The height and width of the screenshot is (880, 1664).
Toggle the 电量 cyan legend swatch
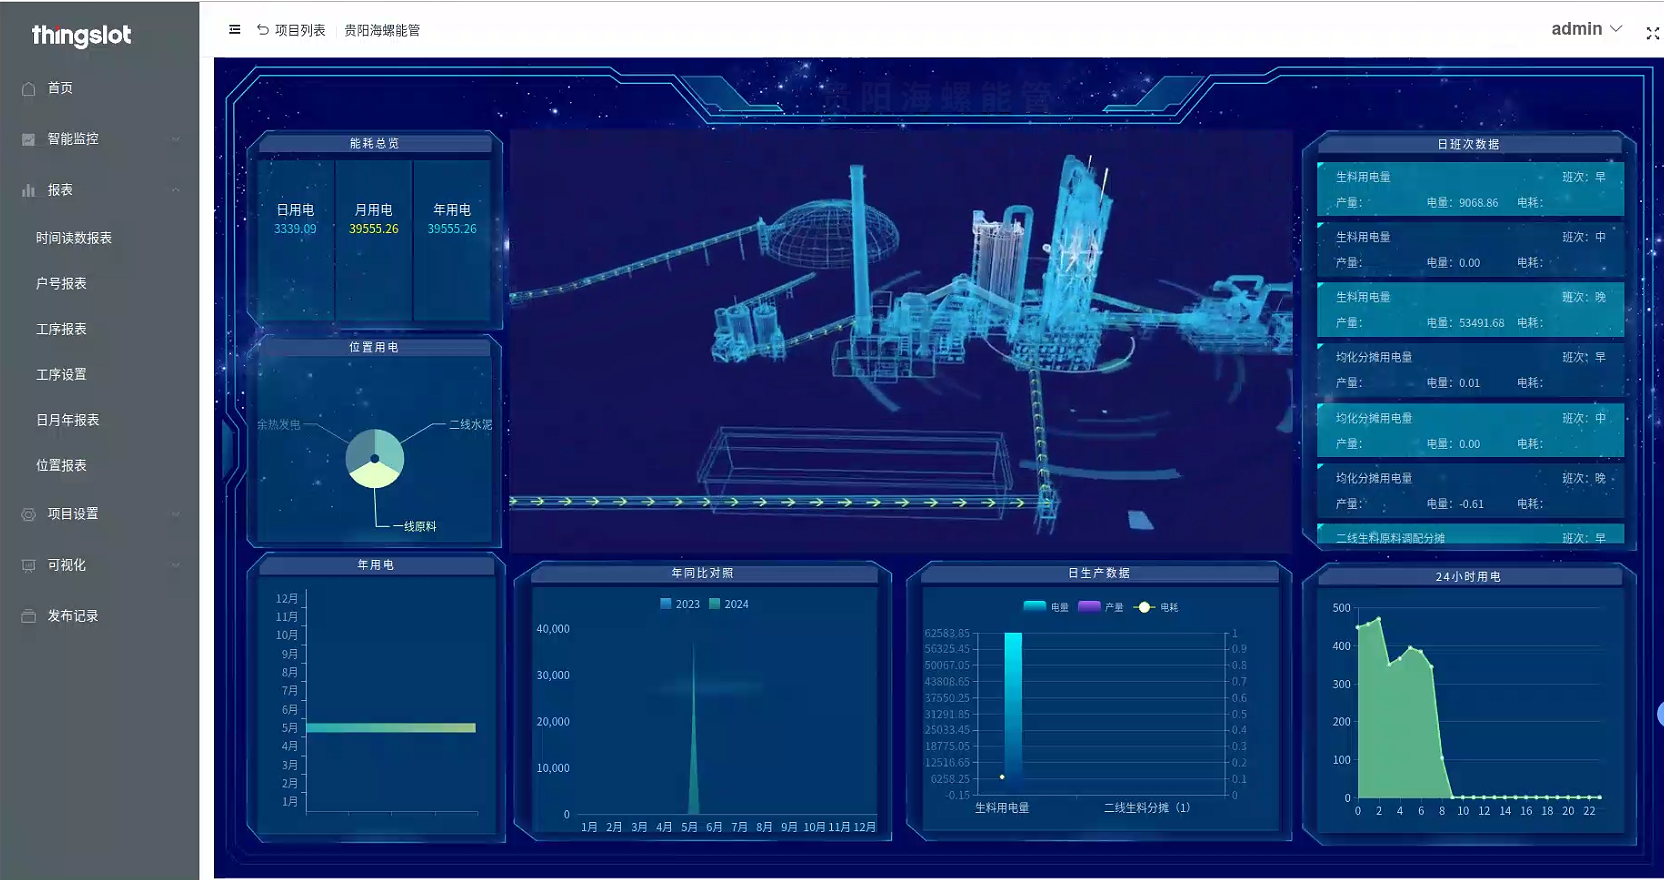click(x=1035, y=606)
